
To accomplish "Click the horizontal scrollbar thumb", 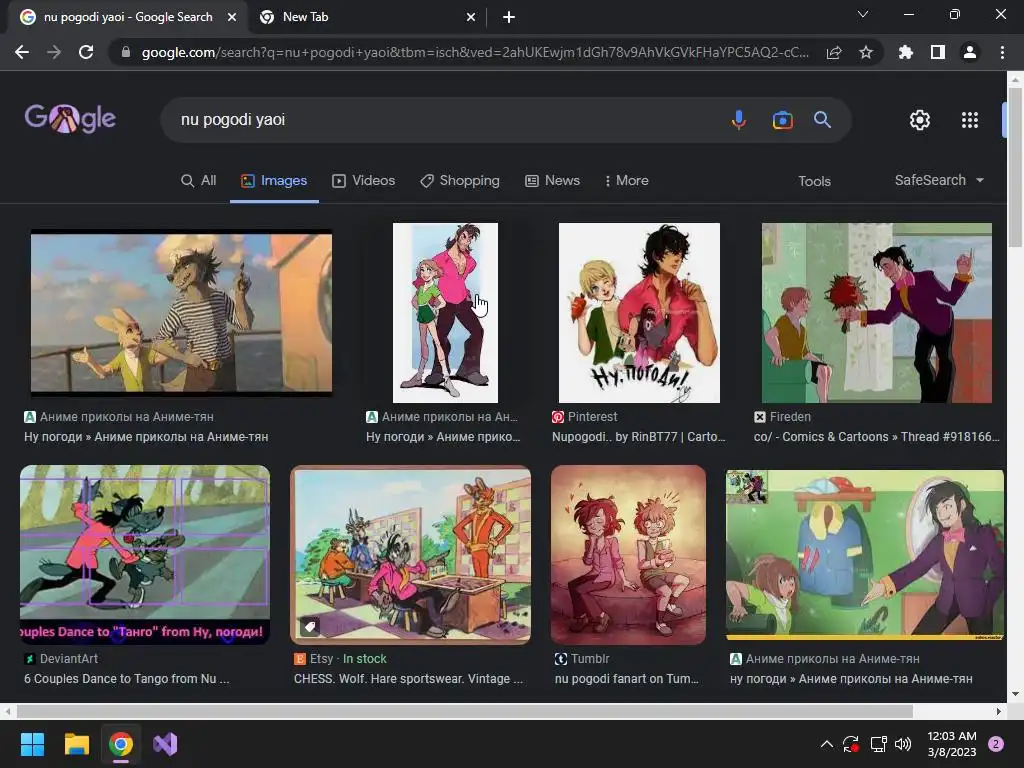I will point(464,711).
